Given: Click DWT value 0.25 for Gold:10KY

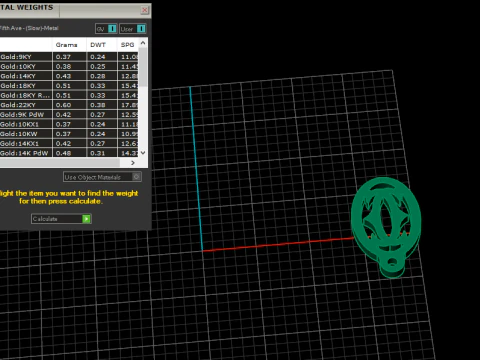Looking at the screenshot, I should [x=98, y=66].
